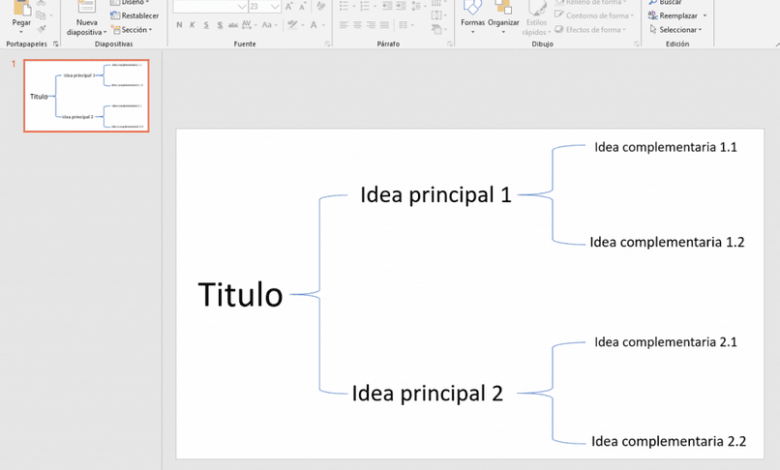
Task: Click the text columns icon
Action: (x=403, y=25)
